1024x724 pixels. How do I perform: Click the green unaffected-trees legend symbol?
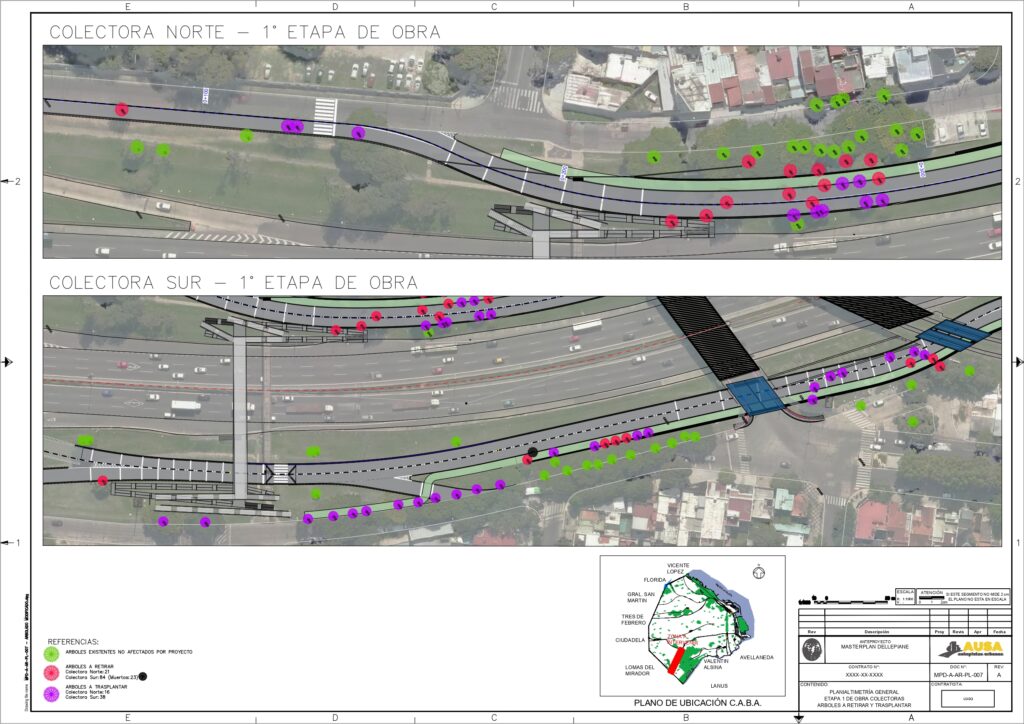[51, 652]
